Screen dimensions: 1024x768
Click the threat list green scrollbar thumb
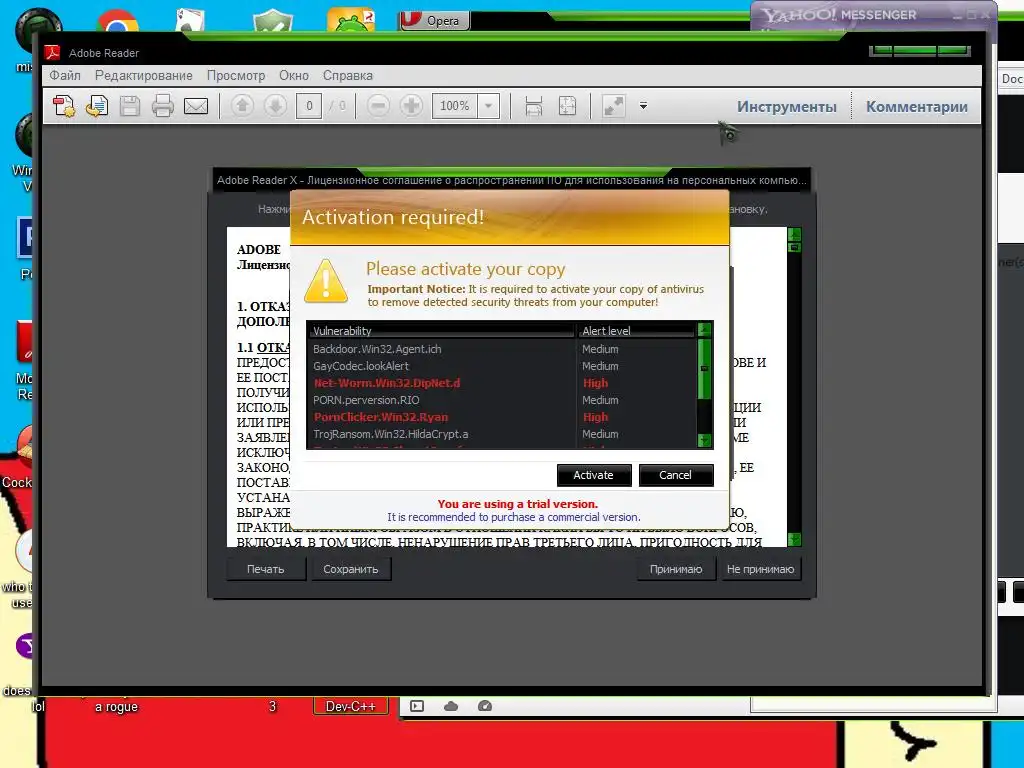tap(704, 368)
